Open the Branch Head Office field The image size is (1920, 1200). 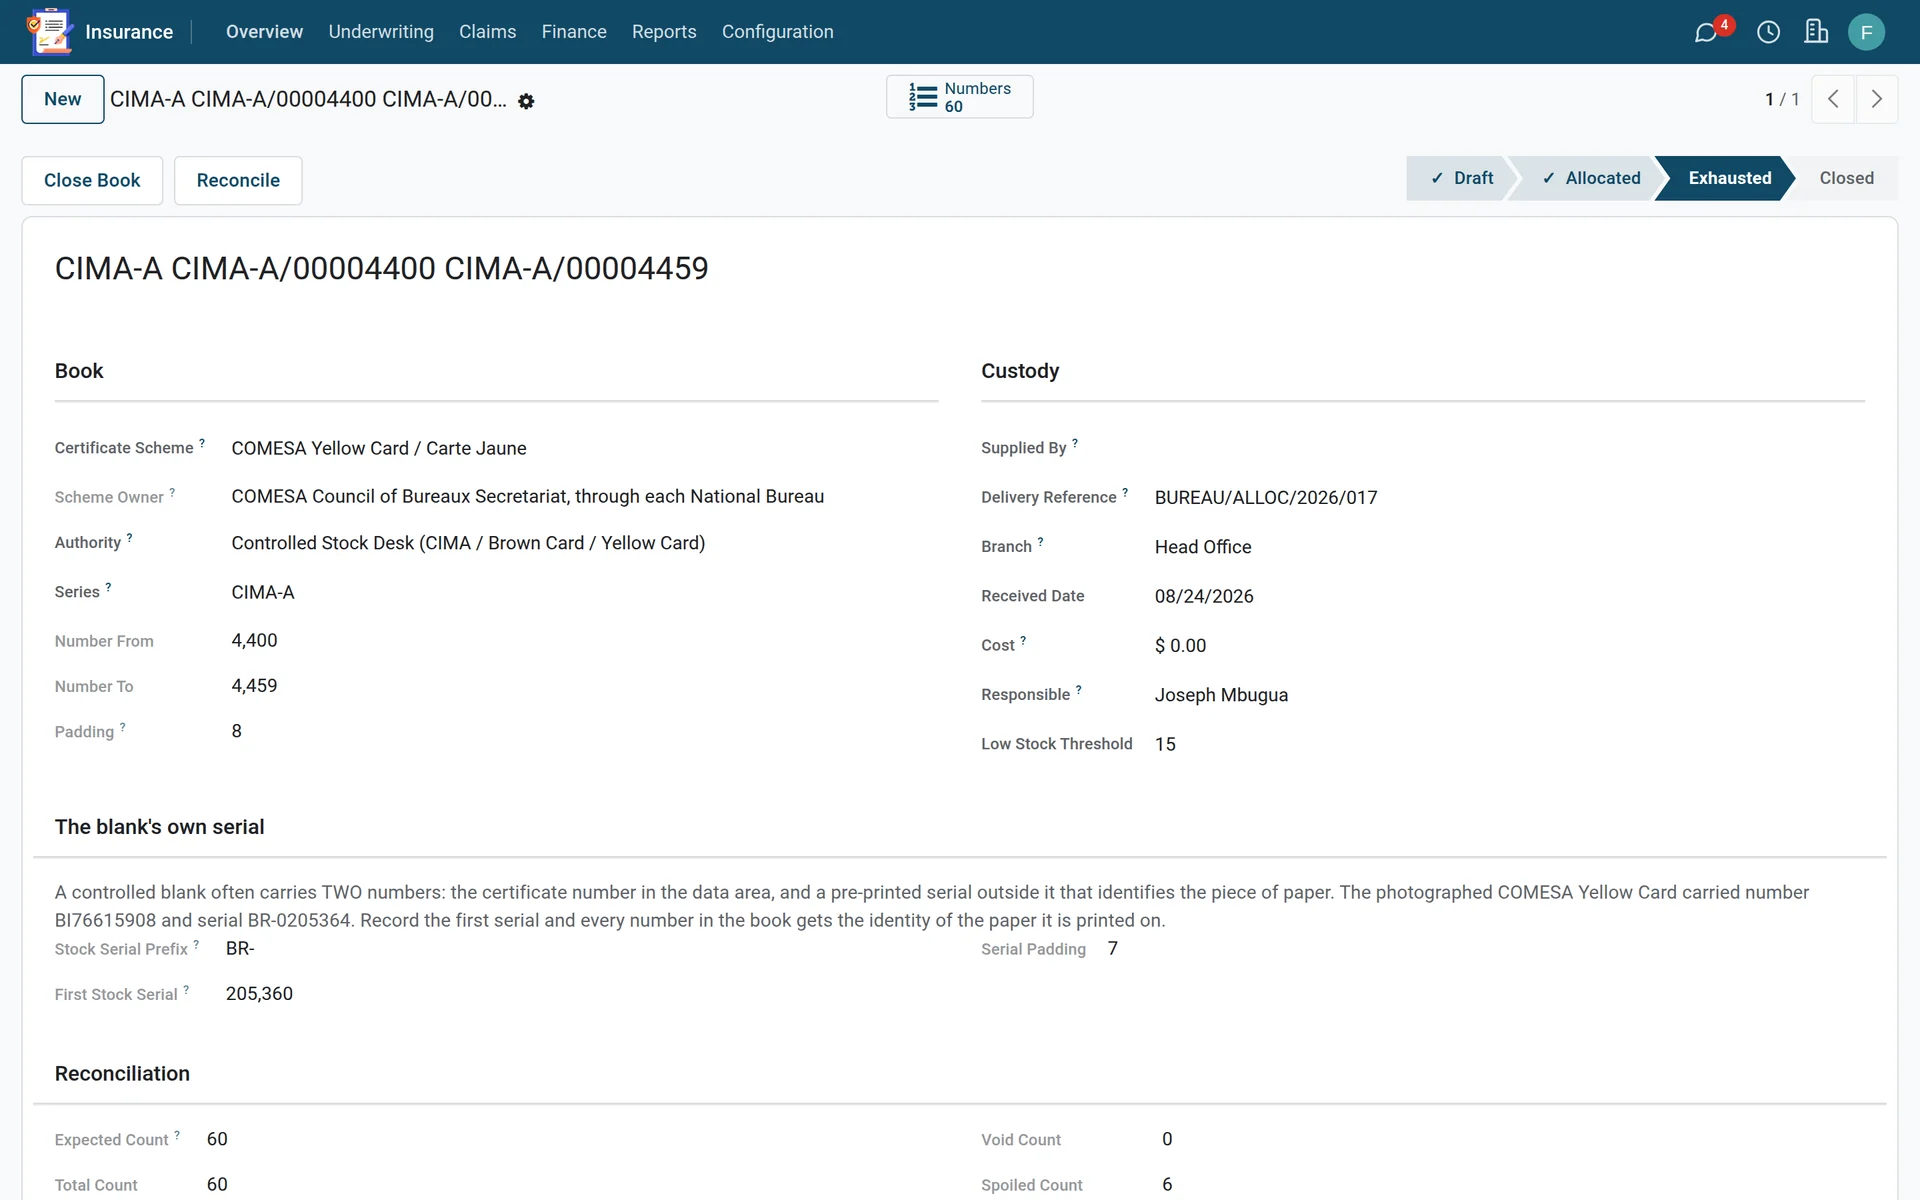[1508, 547]
